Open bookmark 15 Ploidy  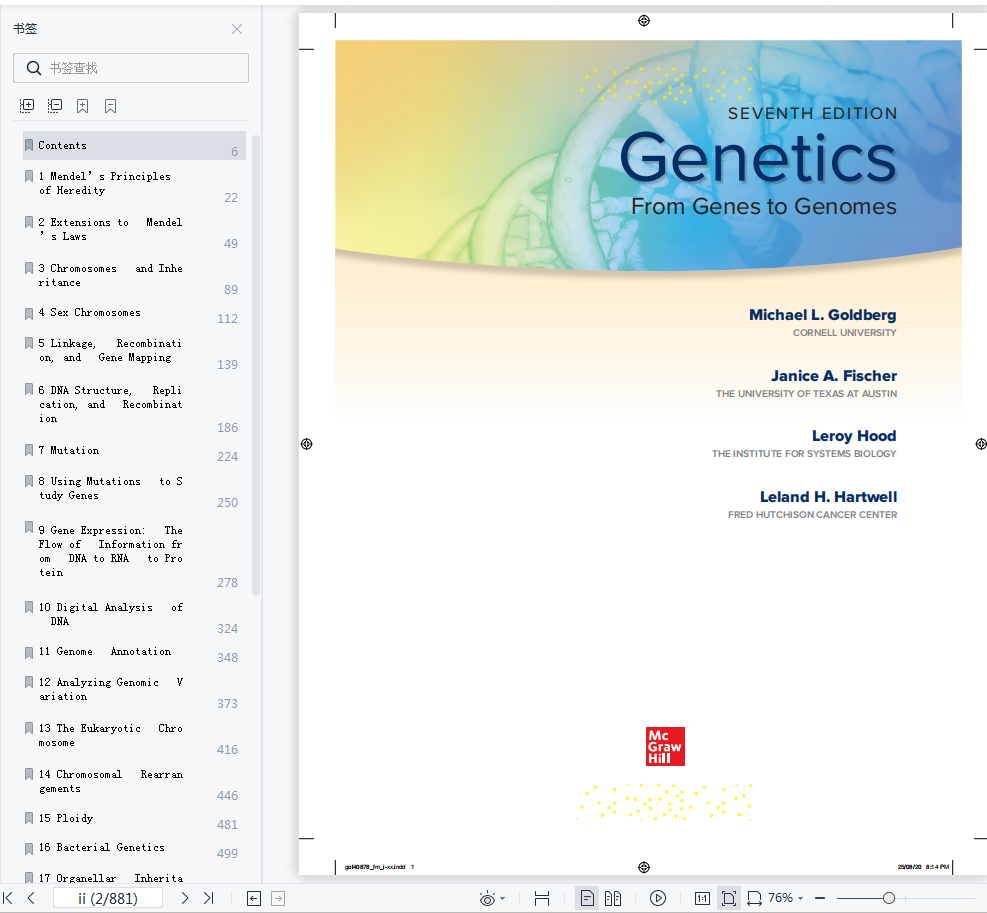134,819
